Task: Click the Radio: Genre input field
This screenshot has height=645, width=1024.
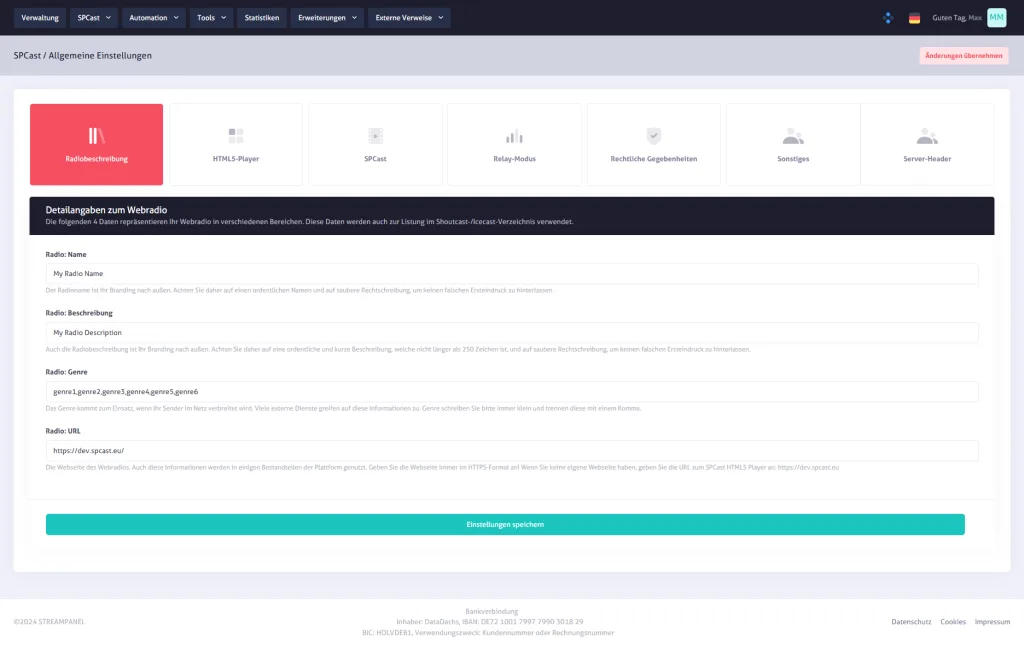Action: pyautogui.click(x=511, y=391)
